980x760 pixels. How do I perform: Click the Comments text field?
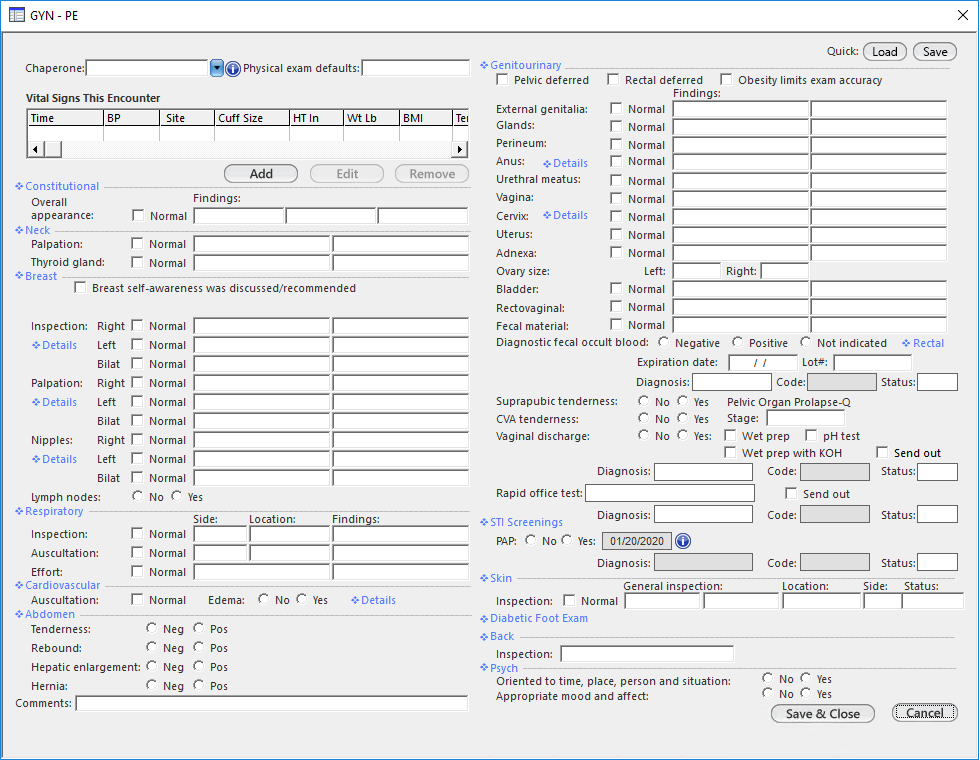pos(272,704)
